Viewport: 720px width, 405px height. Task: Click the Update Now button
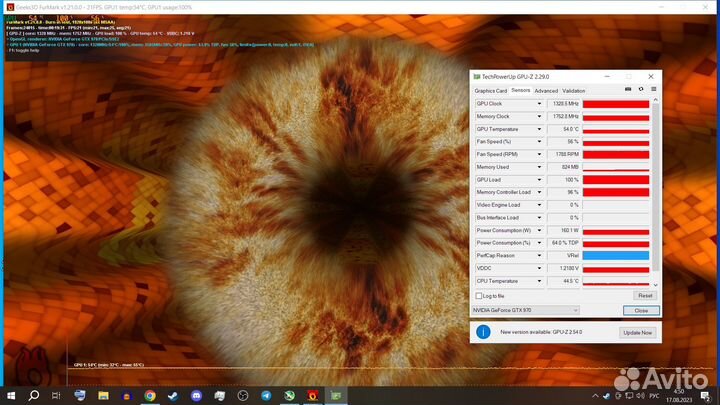(637, 332)
